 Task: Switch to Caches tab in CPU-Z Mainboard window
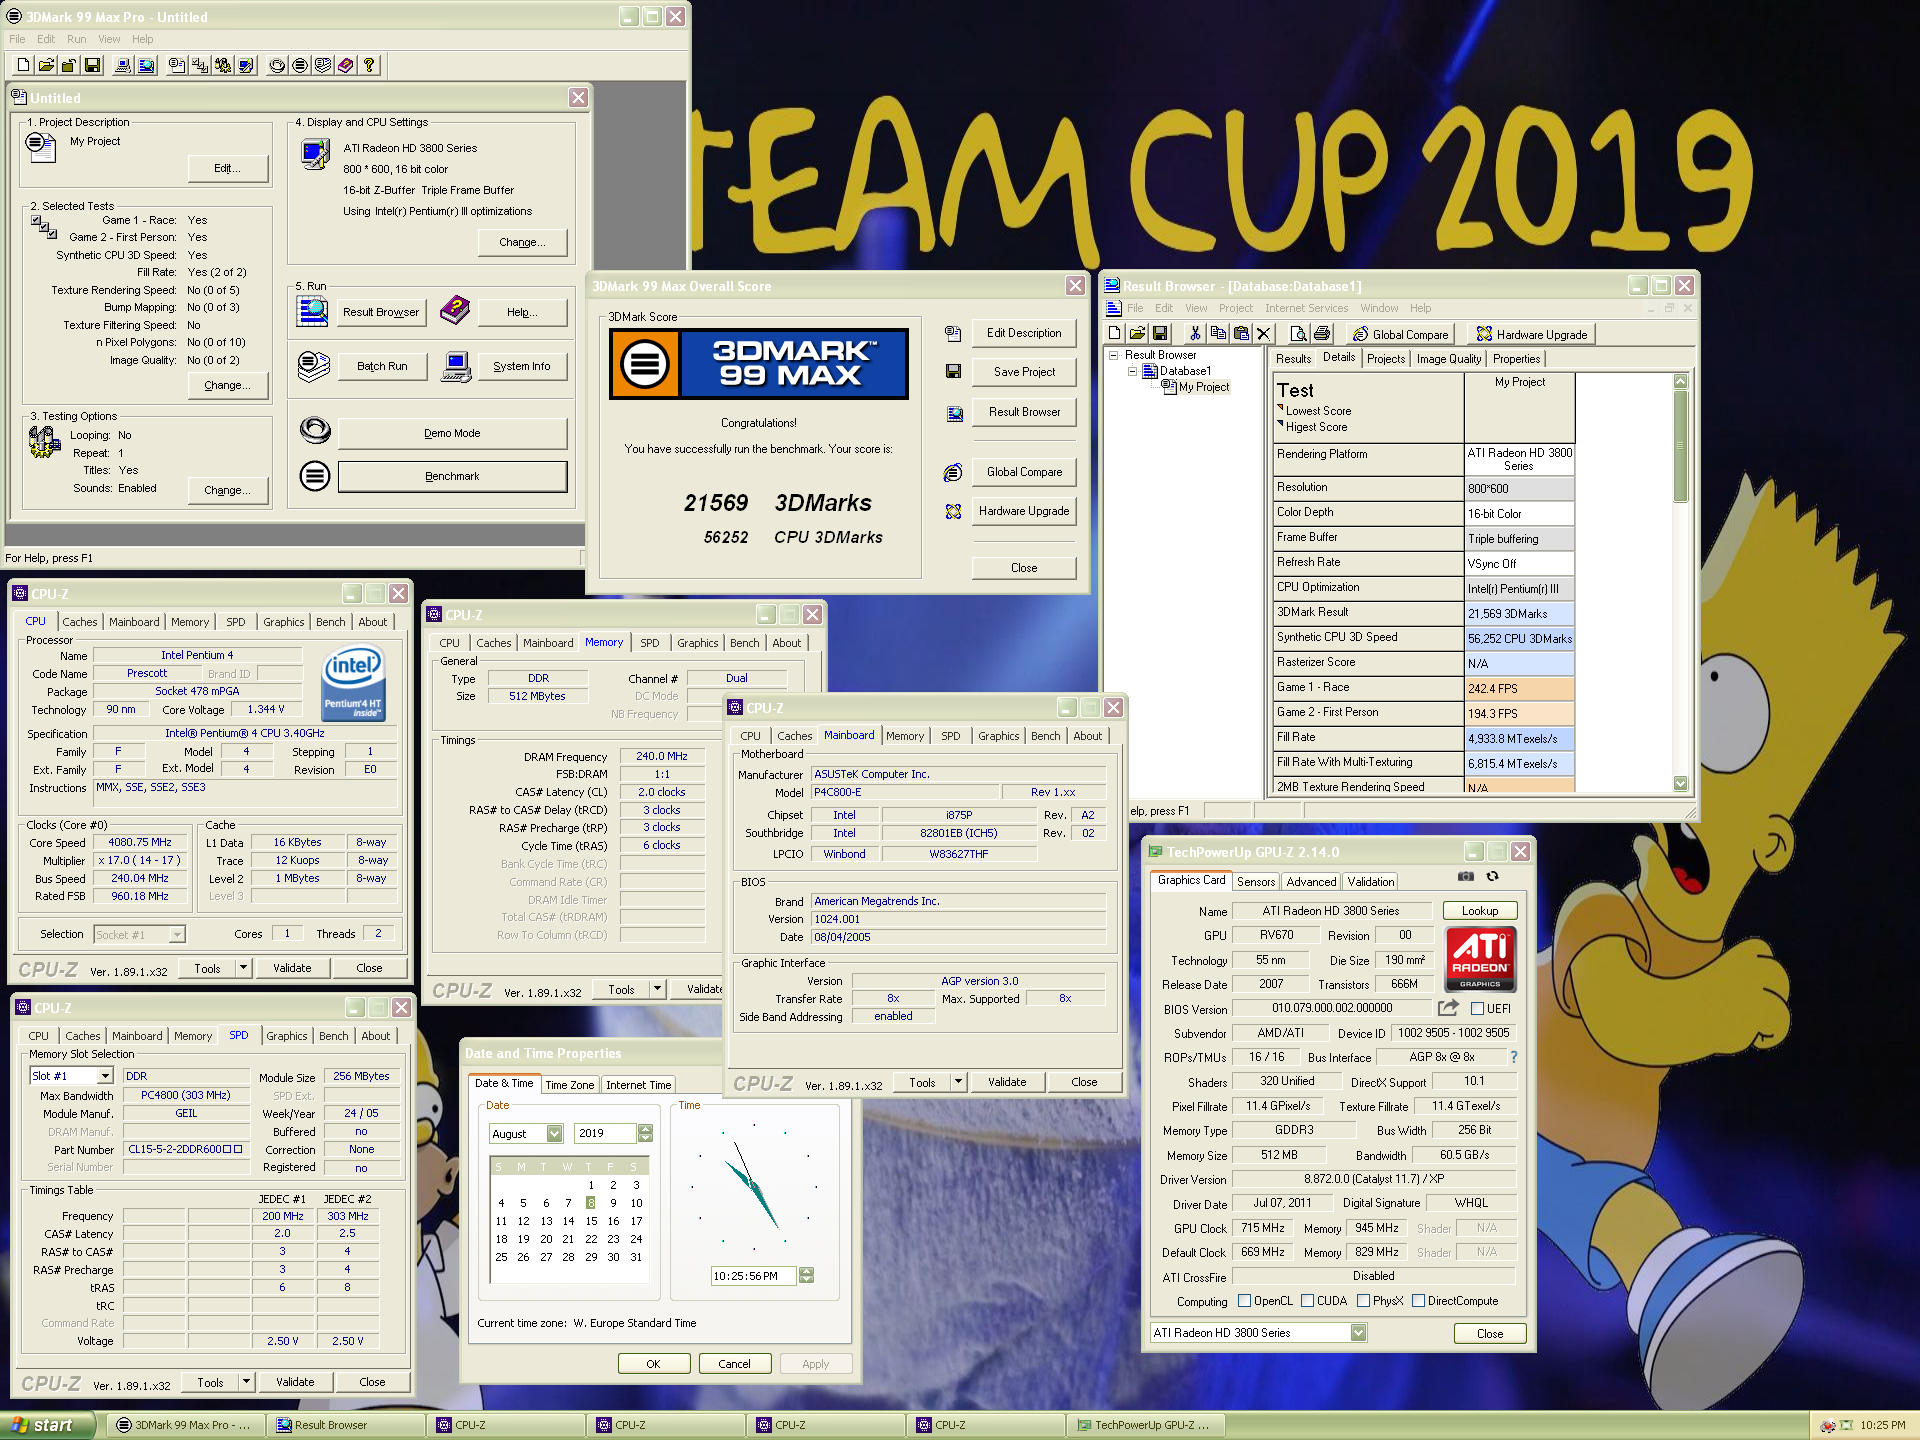[x=795, y=736]
